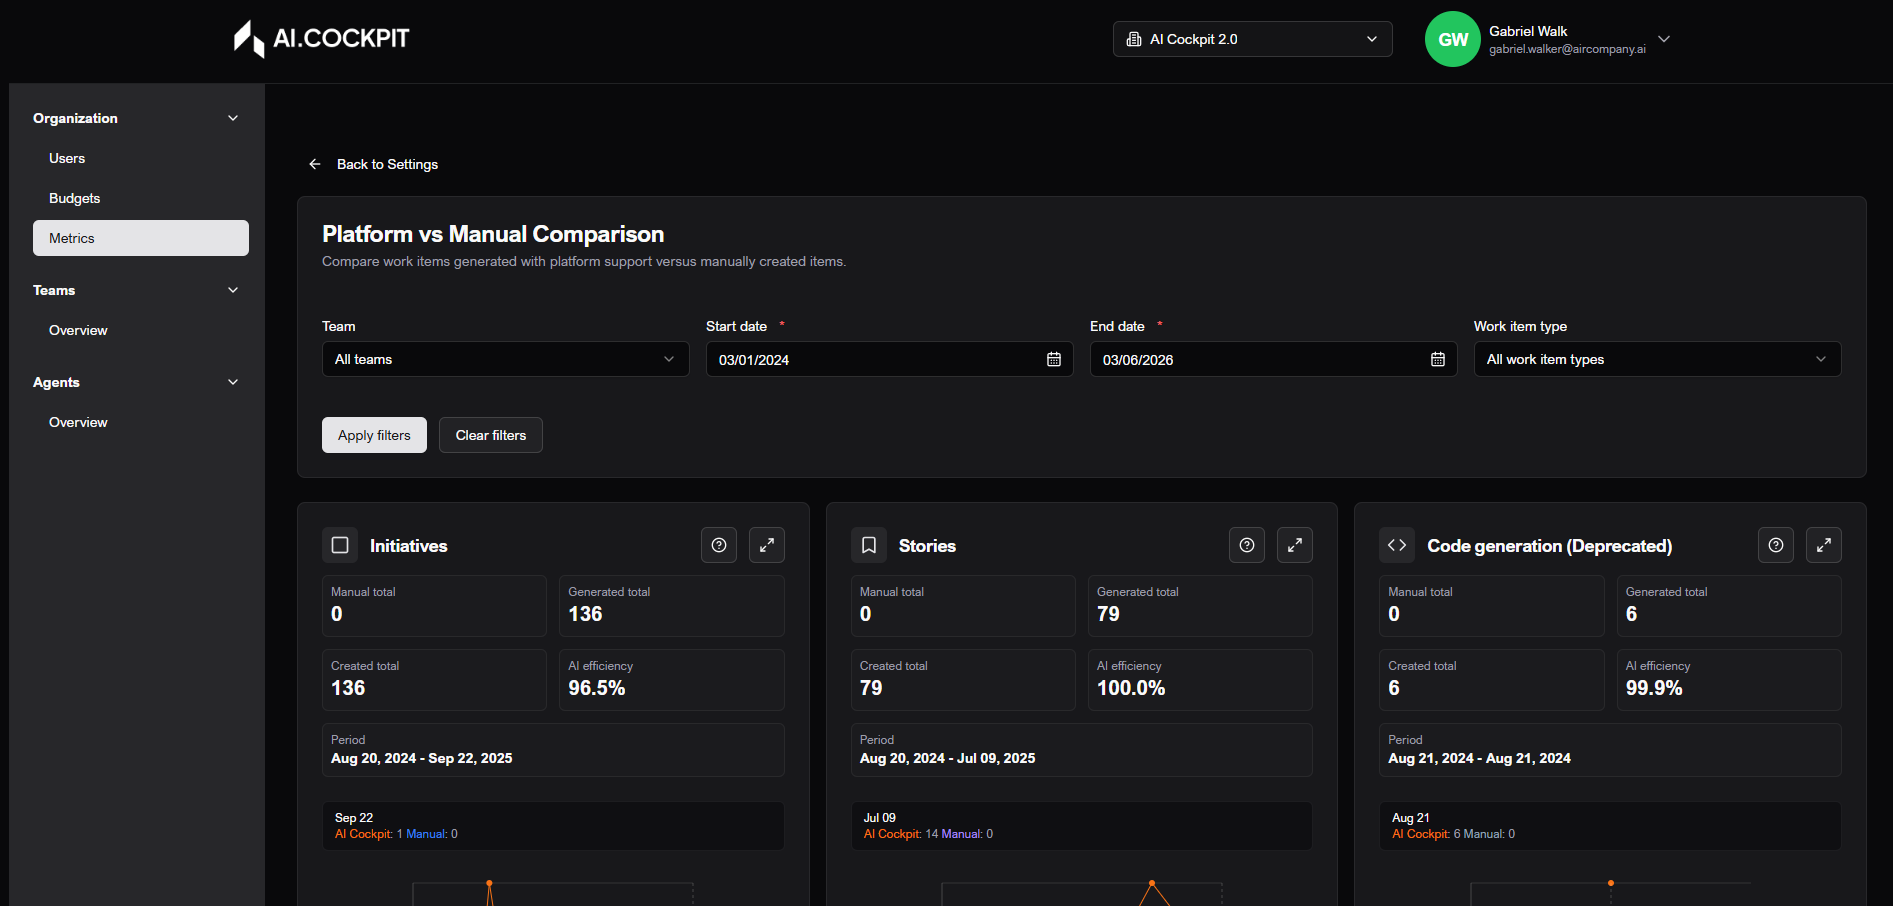Collapse the Agents sidebar section
This screenshot has width=1893, height=906.
[x=233, y=382]
